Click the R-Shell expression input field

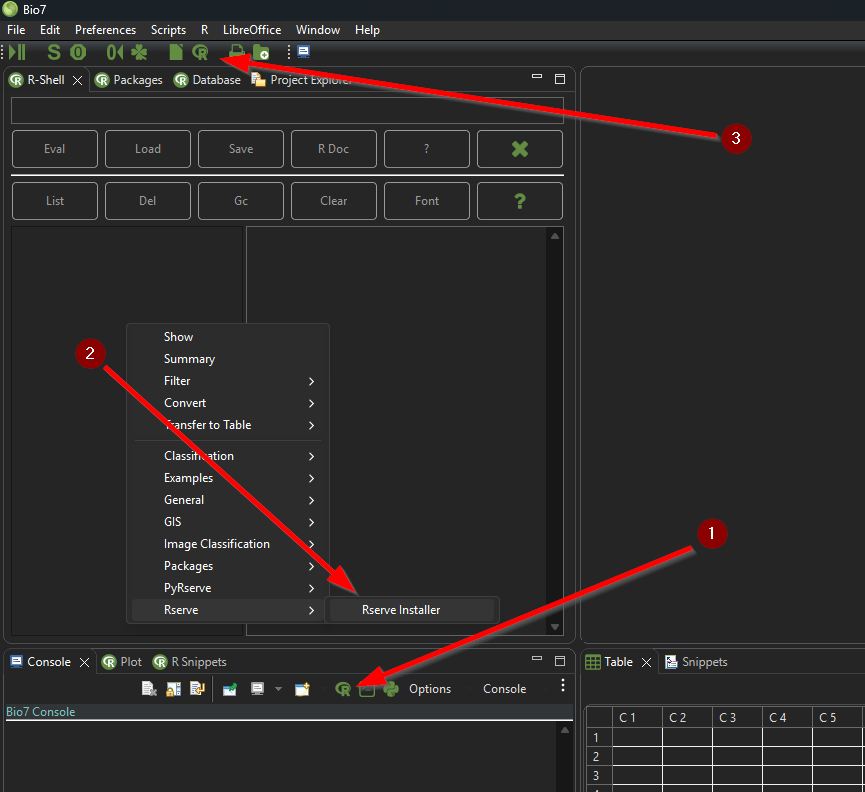tap(287, 111)
